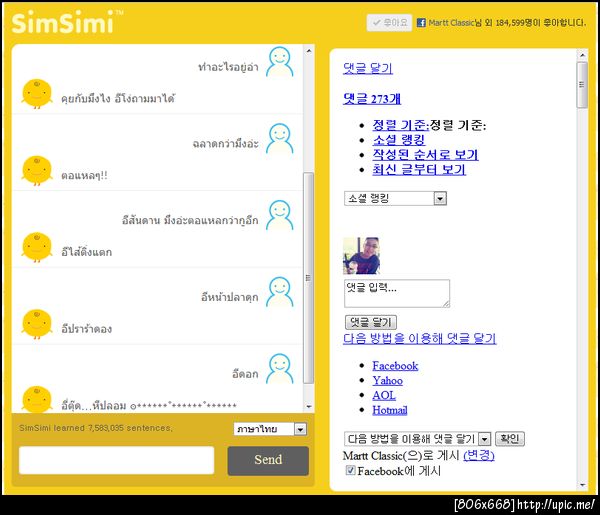This screenshot has height=515, width=600.
Task: Click the Hotmail login link
Action: coord(390,410)
